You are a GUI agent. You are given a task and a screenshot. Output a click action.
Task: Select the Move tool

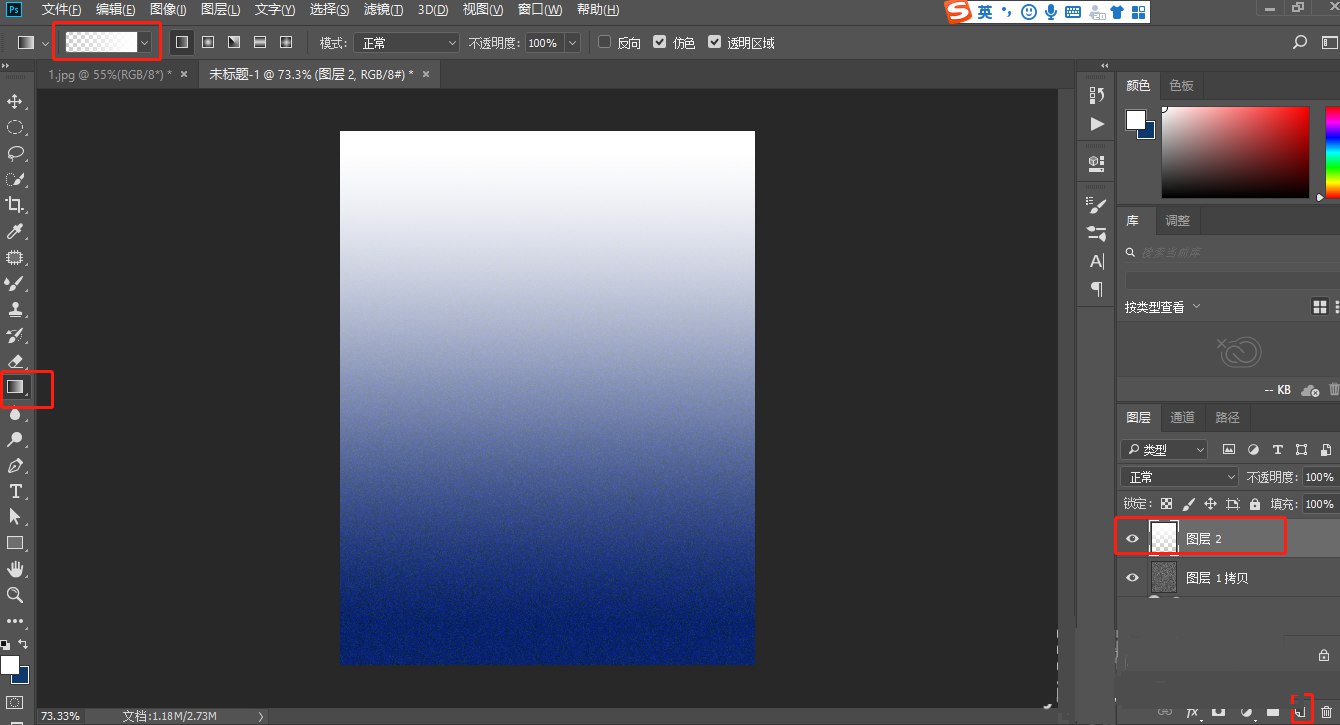(14, 101)
